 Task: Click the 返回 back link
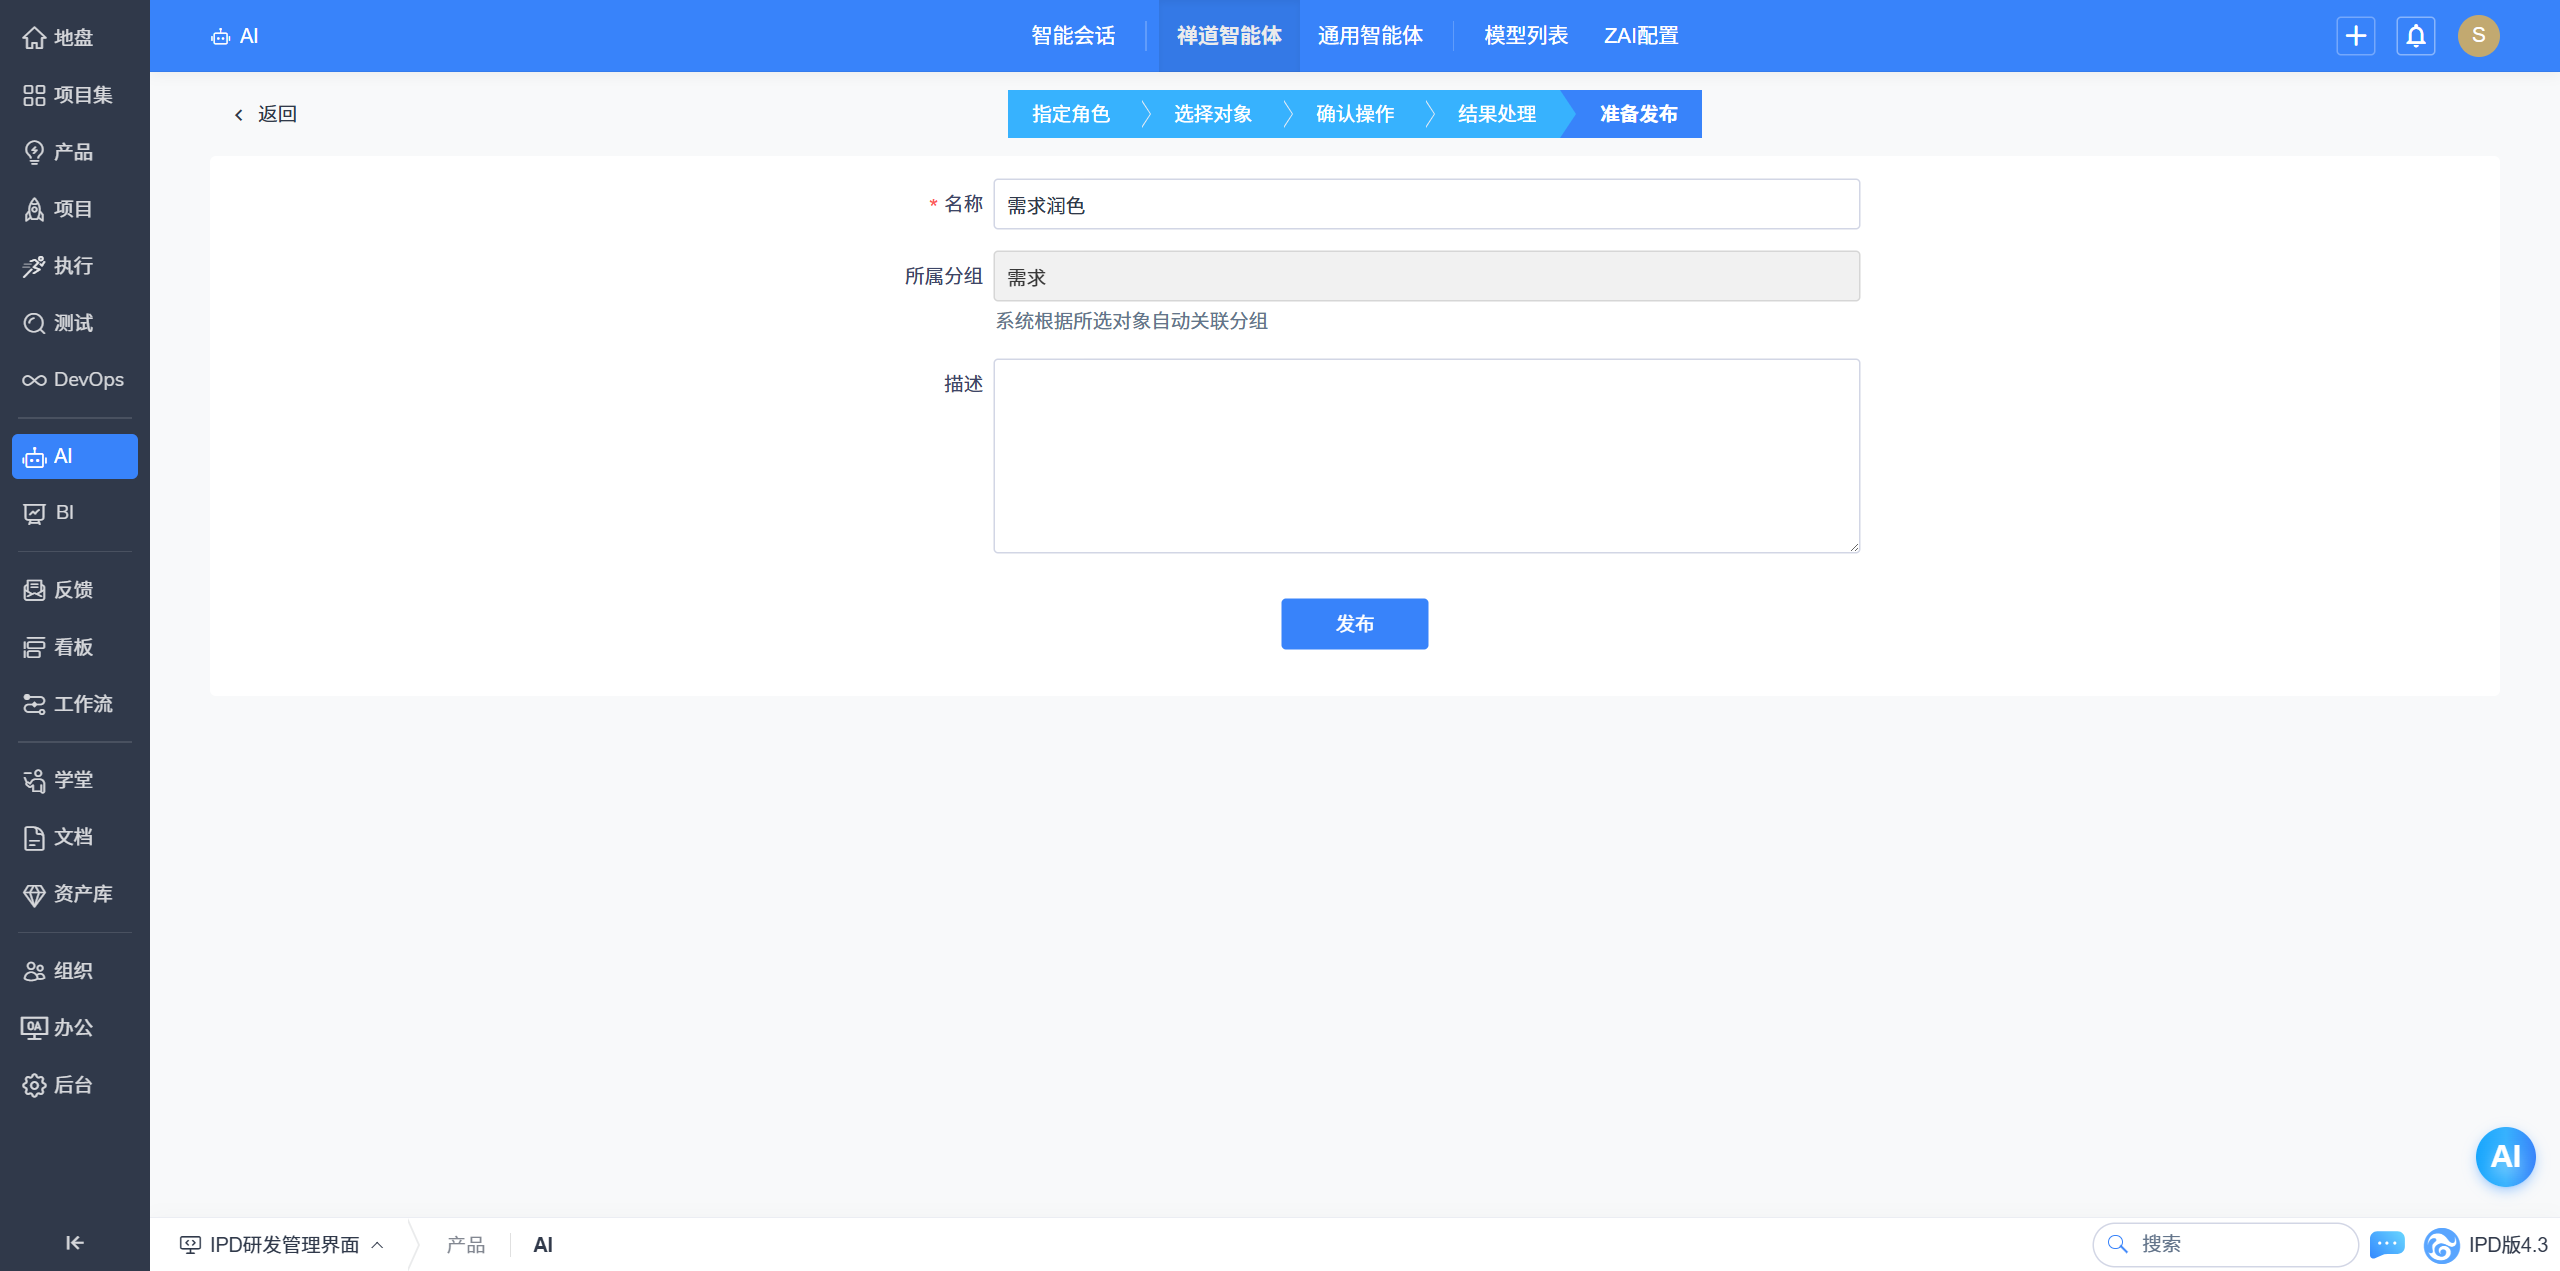click(x=266, y=114)
